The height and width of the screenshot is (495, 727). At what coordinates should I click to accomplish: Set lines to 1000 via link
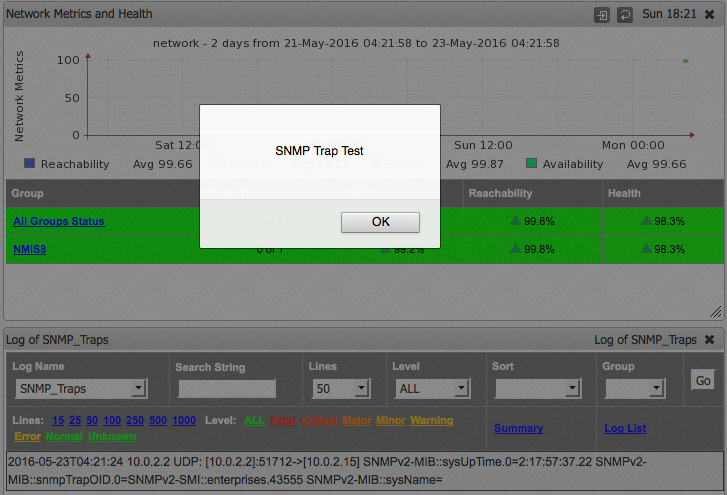point(184,421)
